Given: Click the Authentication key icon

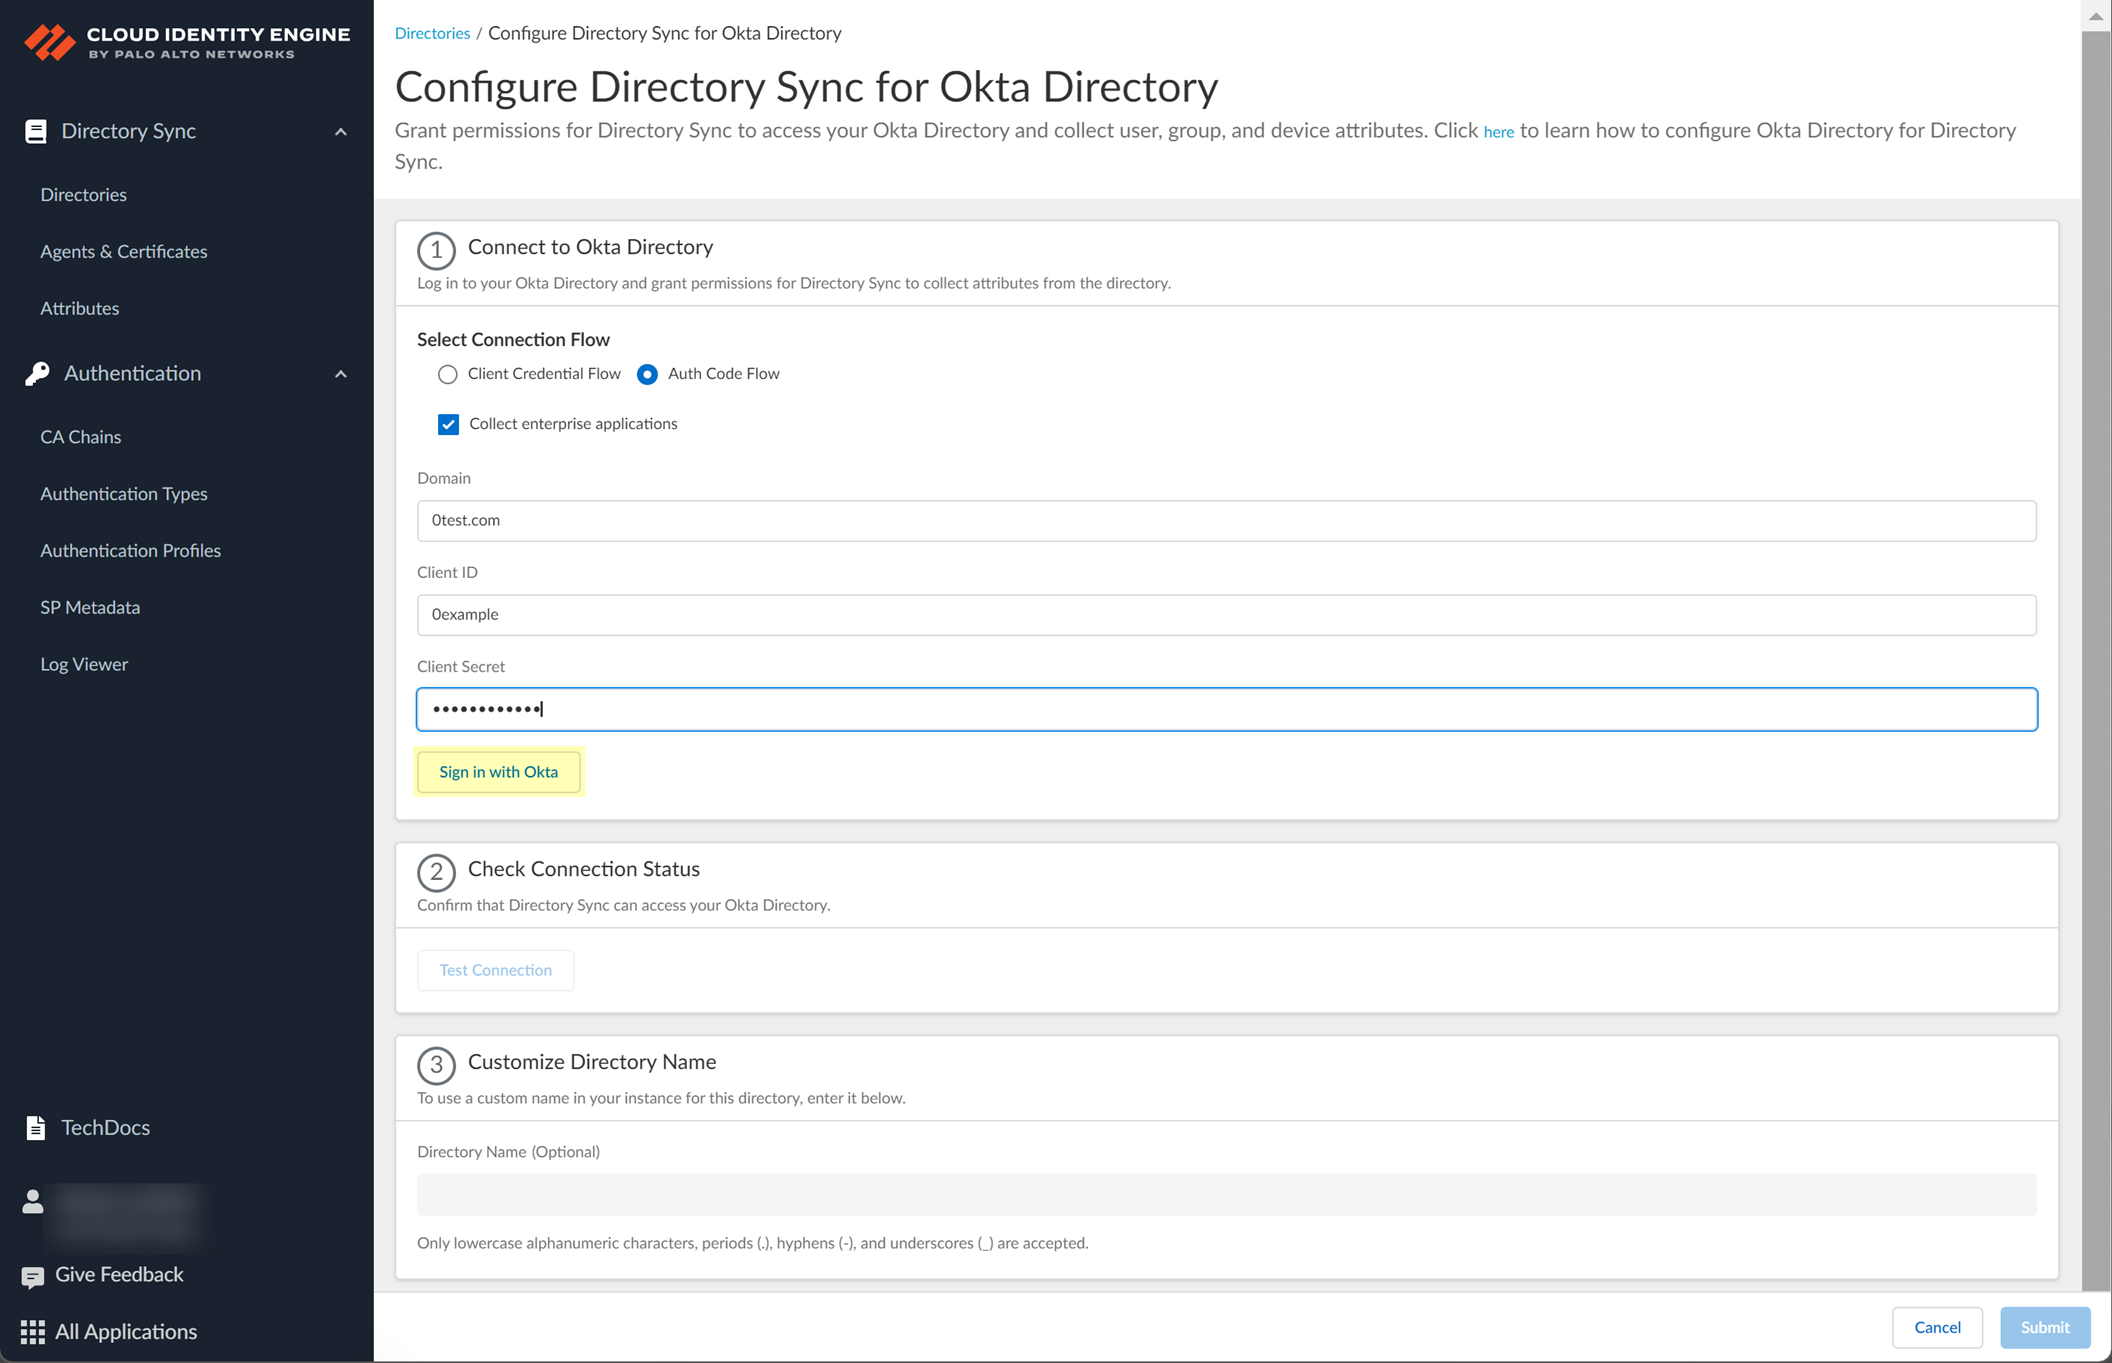Looking at the screenshot, I should point(37,373).
